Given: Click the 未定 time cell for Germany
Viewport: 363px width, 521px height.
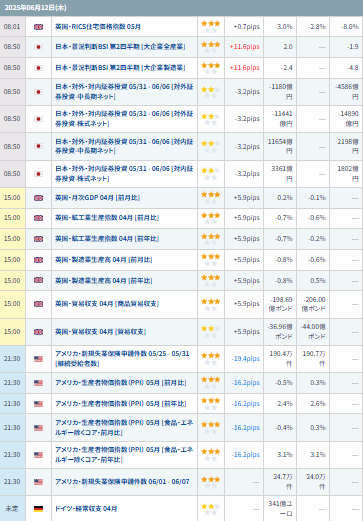Looking at the screenshot, I should pos(12,509).
